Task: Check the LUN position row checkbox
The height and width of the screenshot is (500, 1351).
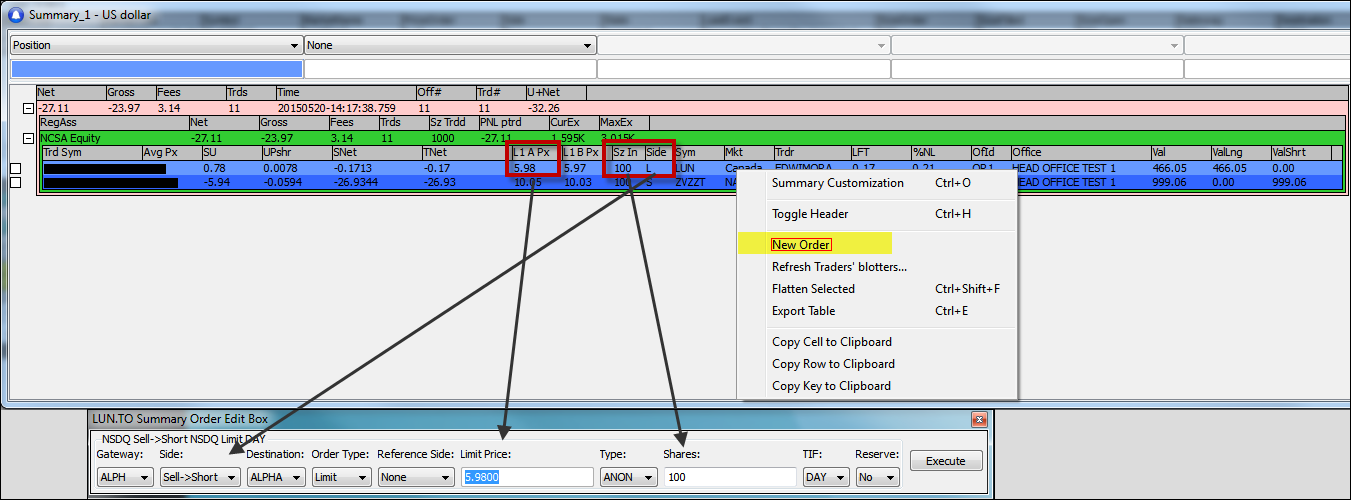Action: click(x=15, y=168)
